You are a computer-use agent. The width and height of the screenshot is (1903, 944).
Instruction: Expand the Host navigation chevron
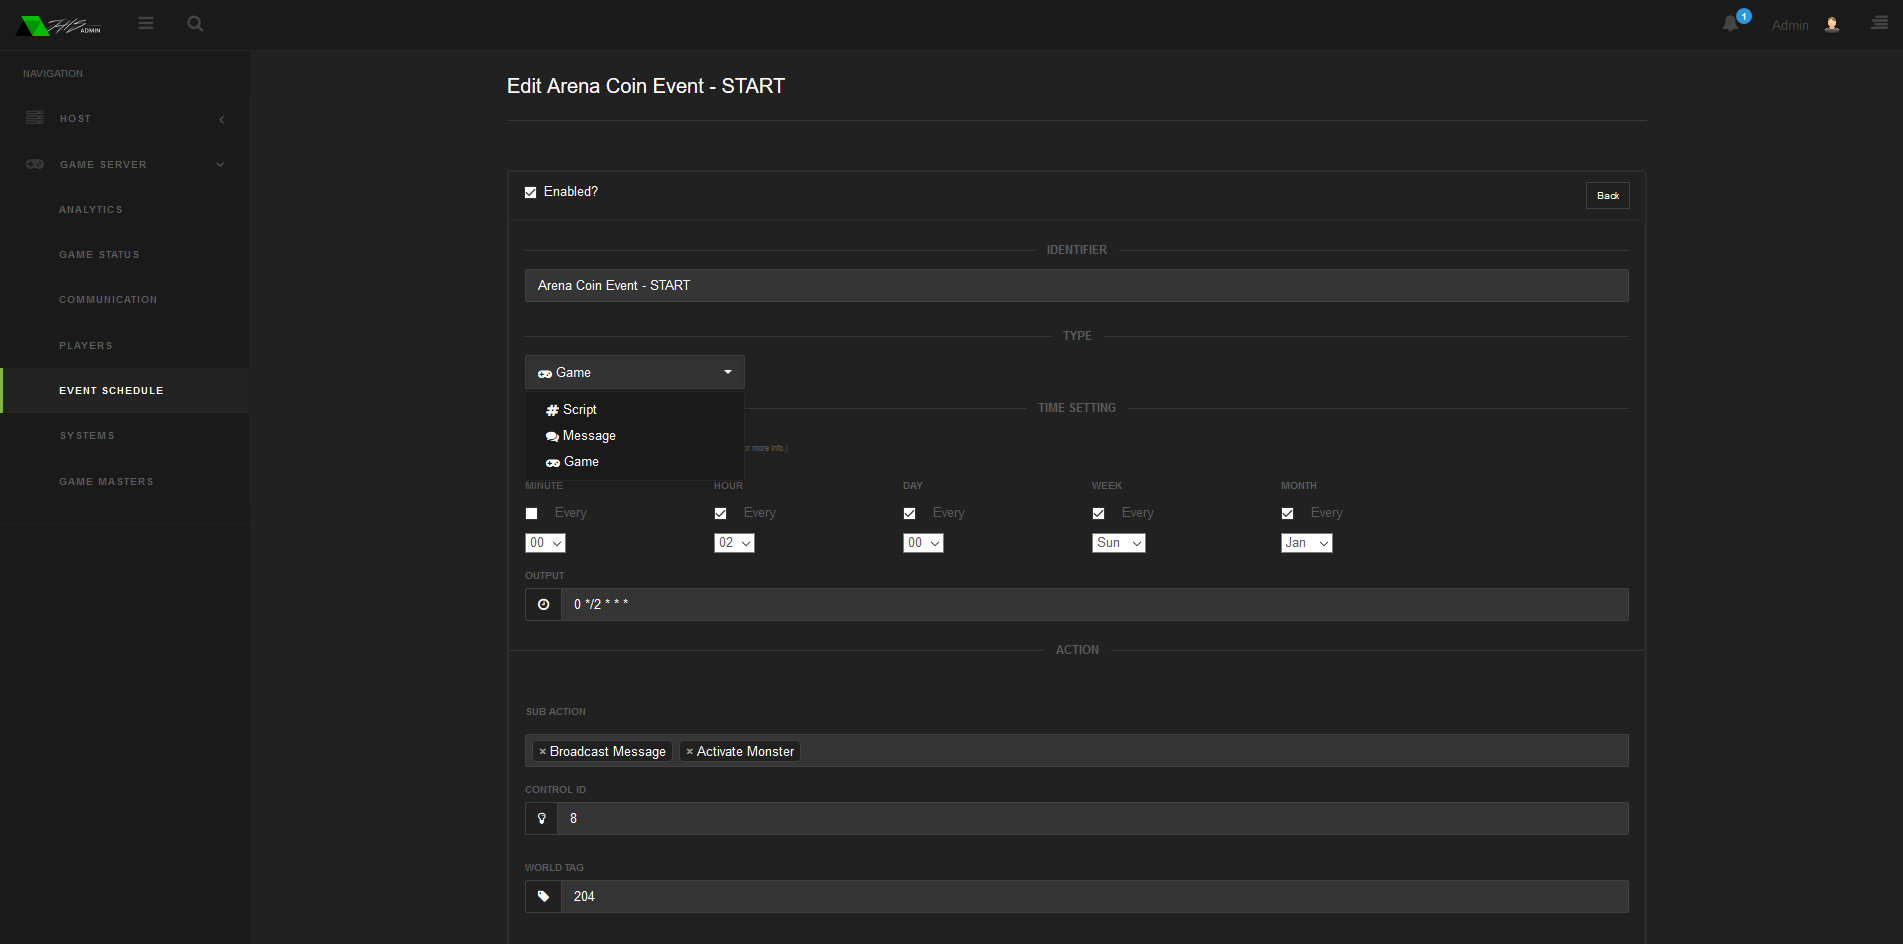click(221, 119)
